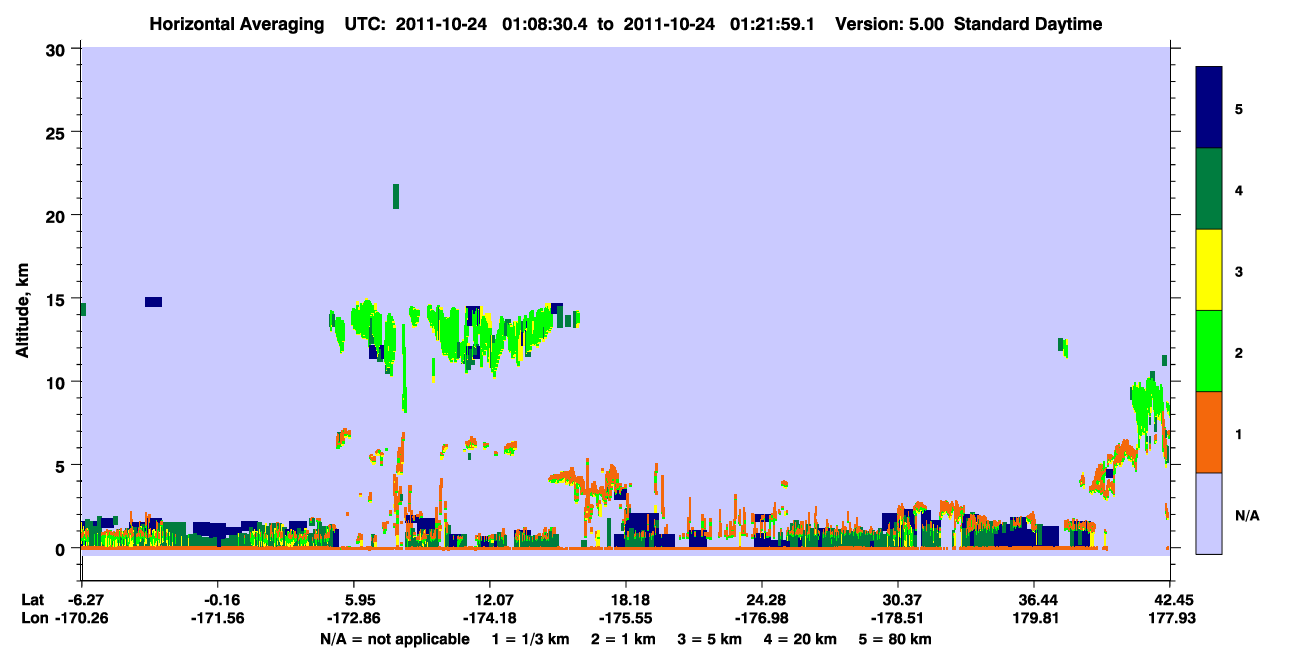Click the 'Lon' row label
This screenshot has width=1300, height=667.
(x=33, y=619)
